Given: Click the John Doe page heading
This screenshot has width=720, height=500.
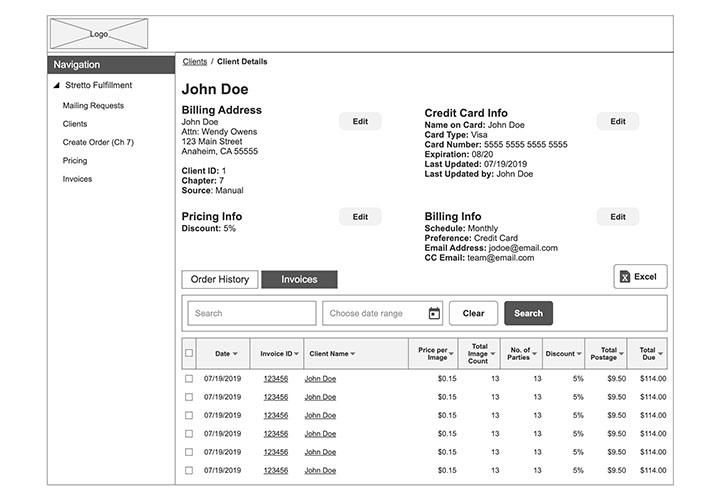Looking at the screenshot, I should 215,89.
